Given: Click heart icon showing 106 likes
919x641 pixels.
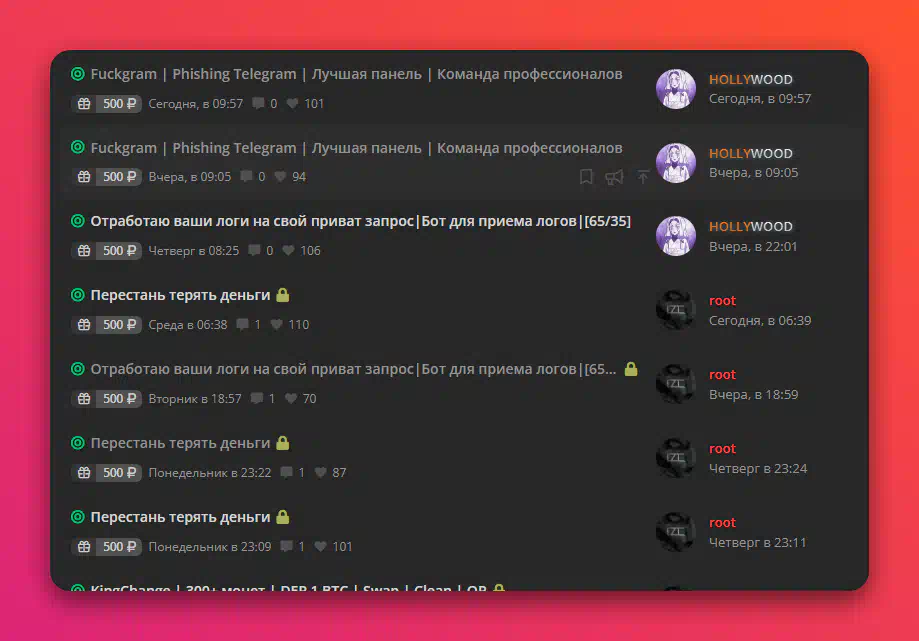Looking at the screenshot, I should click(288, 251).
